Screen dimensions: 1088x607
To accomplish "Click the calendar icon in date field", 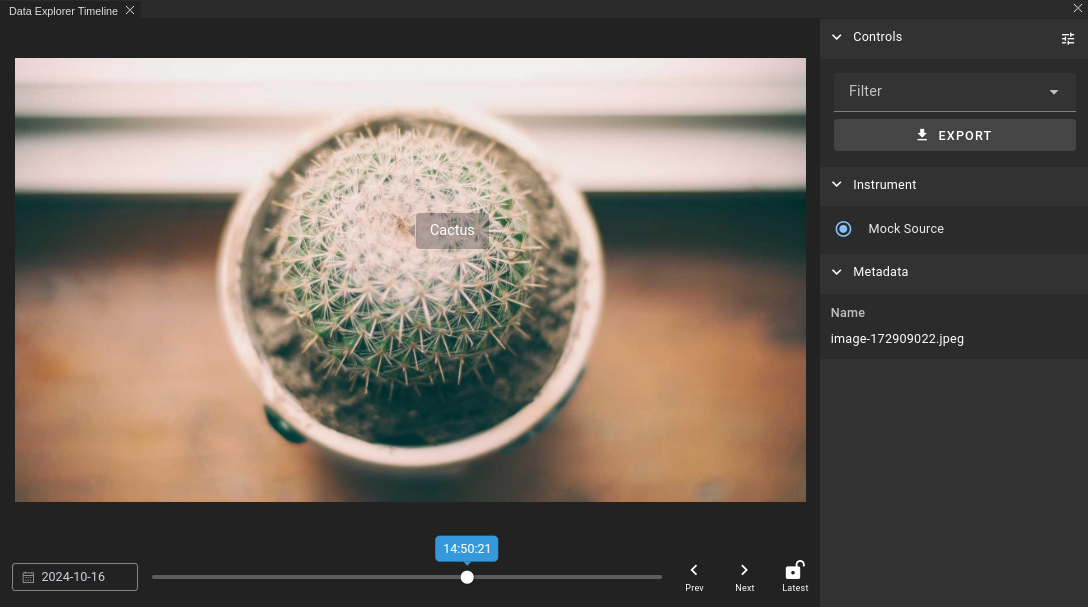I will [28, 577].
